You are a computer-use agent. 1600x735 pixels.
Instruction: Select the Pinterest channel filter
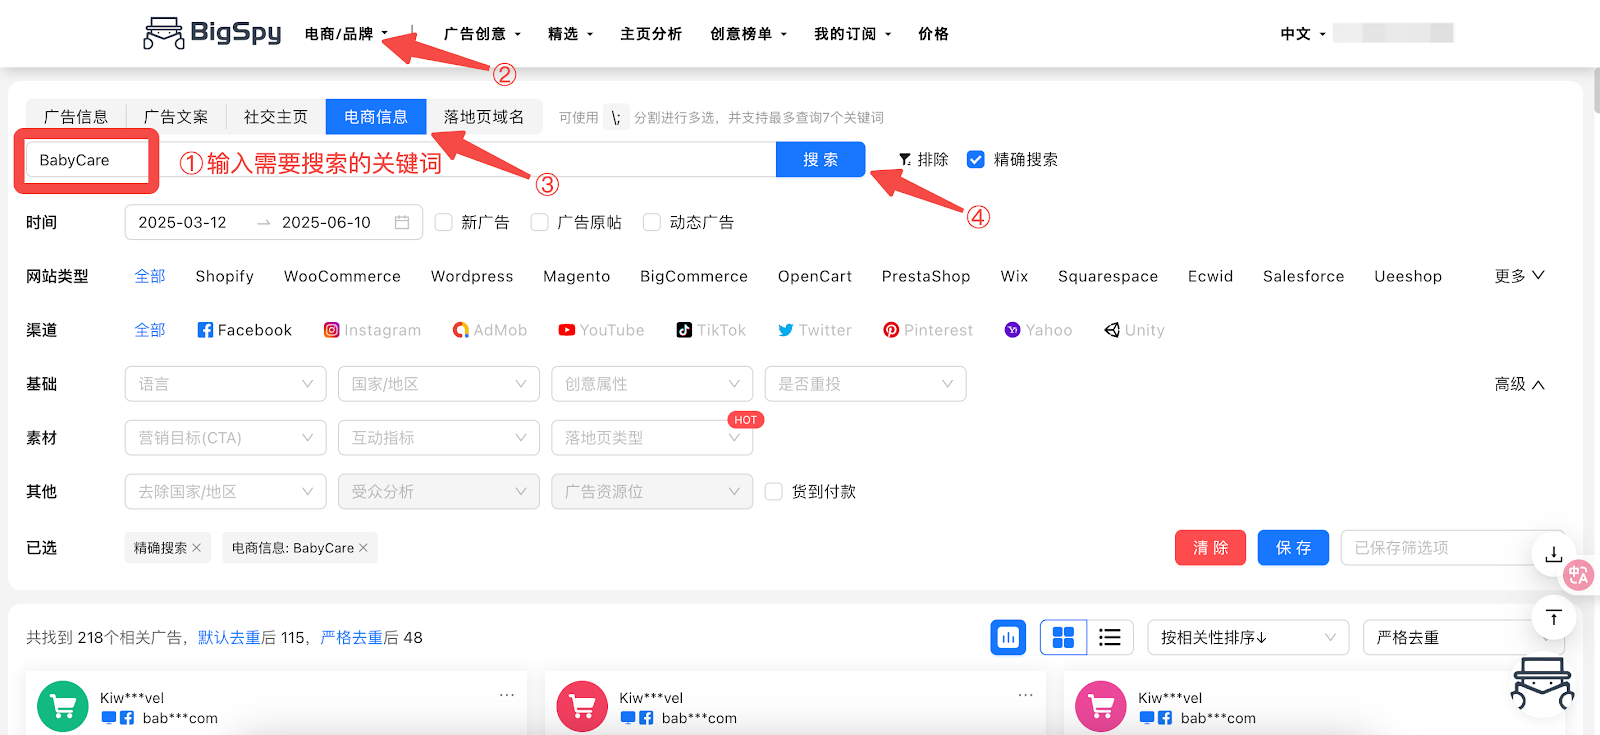tap(928, 330)
